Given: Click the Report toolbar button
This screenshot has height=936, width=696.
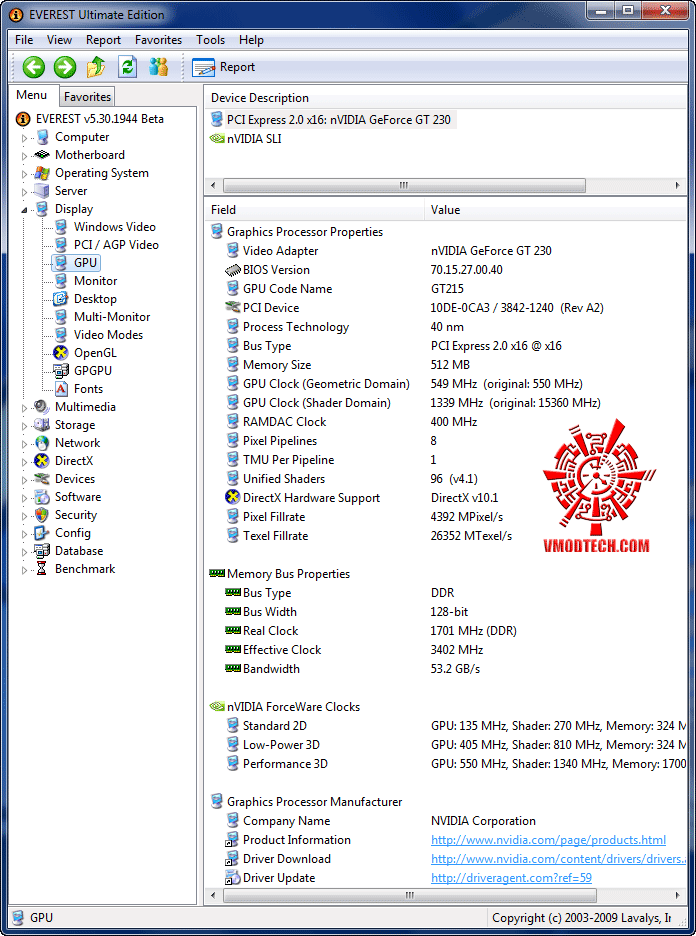Looking at the screenshot, I should point(223,67).
